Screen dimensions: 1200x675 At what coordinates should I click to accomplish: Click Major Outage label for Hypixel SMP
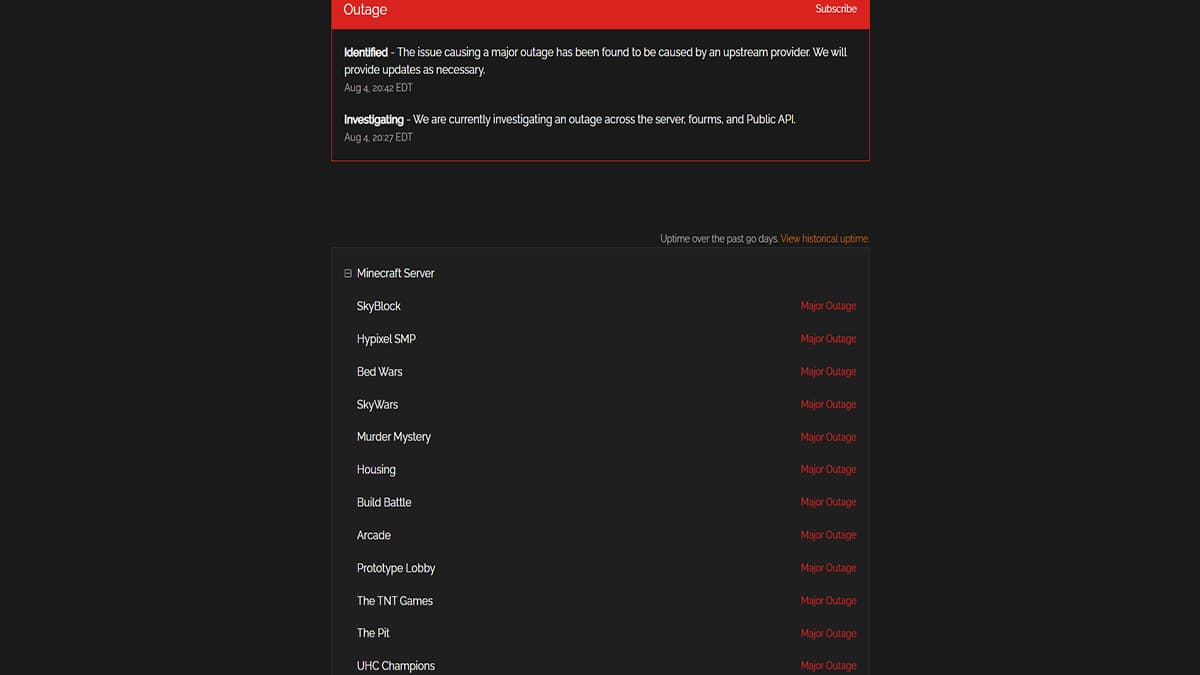click(x=828, y=338)
